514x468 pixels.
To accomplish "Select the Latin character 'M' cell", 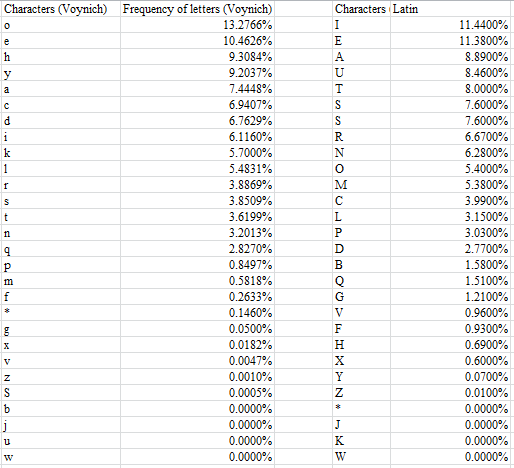I will pos(361,185).
